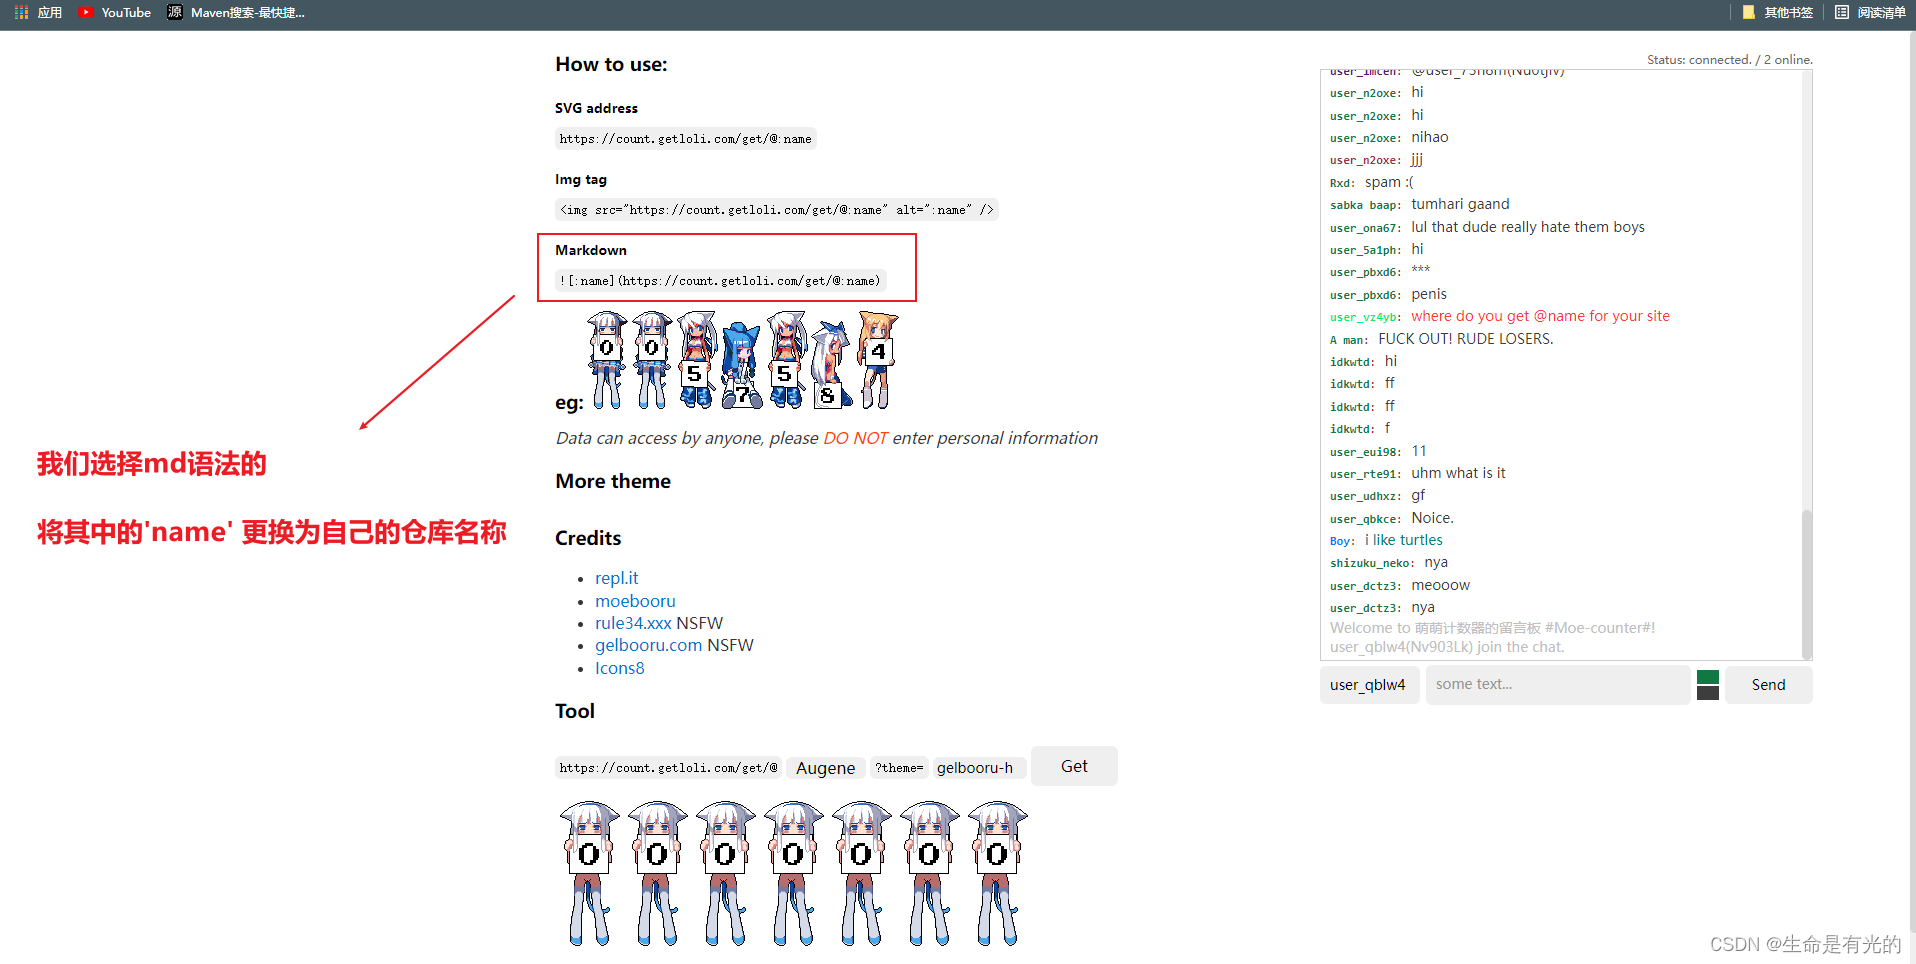Click the Tool heading
This screenshot has width=1916, height=964.
click(575, 711)
